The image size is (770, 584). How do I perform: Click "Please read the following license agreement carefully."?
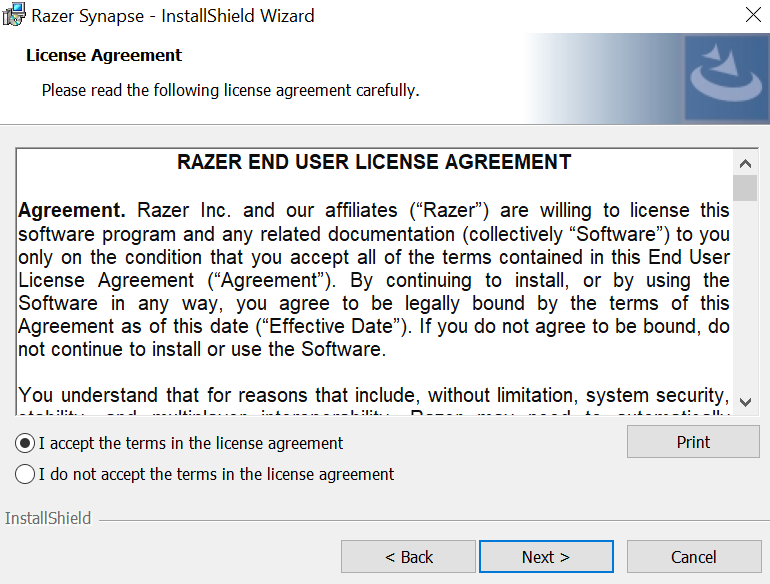pos(230,90)
